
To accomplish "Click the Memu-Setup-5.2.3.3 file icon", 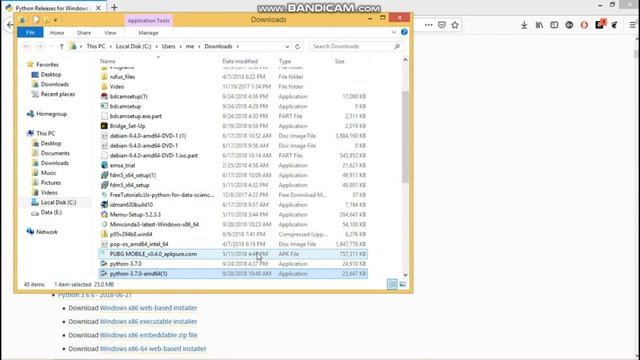I will [104, 214].
